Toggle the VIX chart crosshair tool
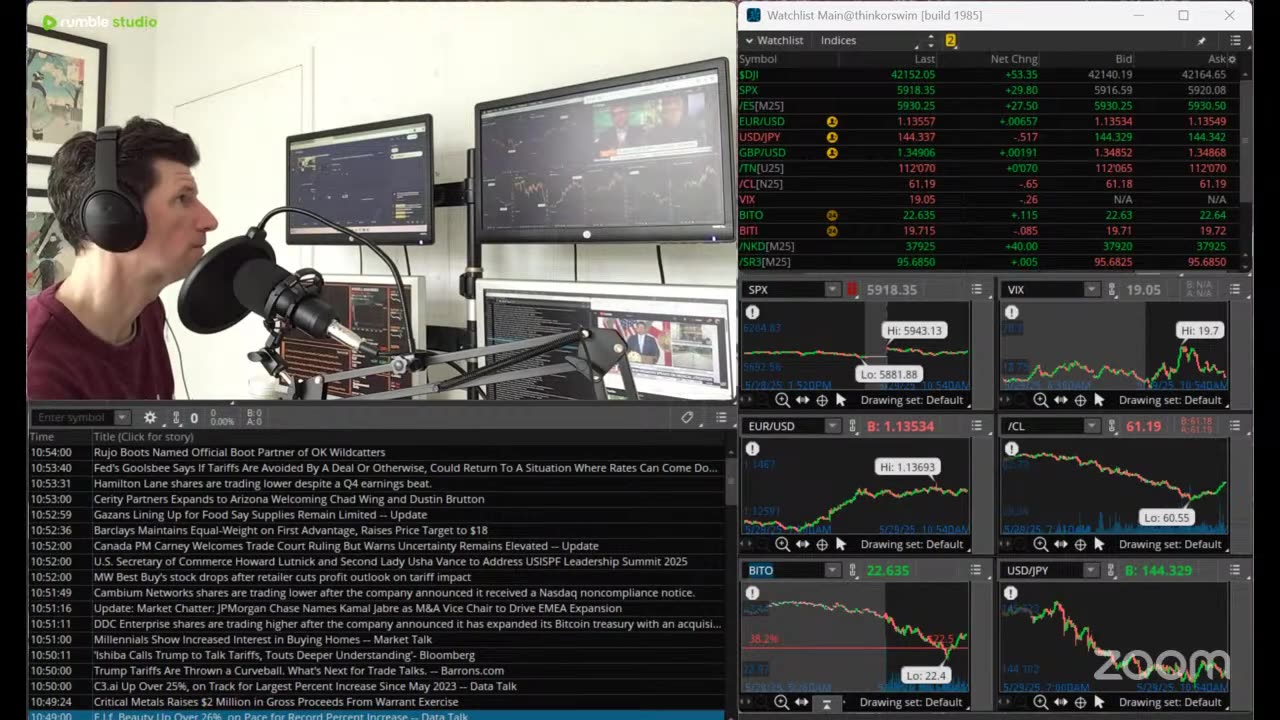1280x720 pixels. coord(1081,400)
